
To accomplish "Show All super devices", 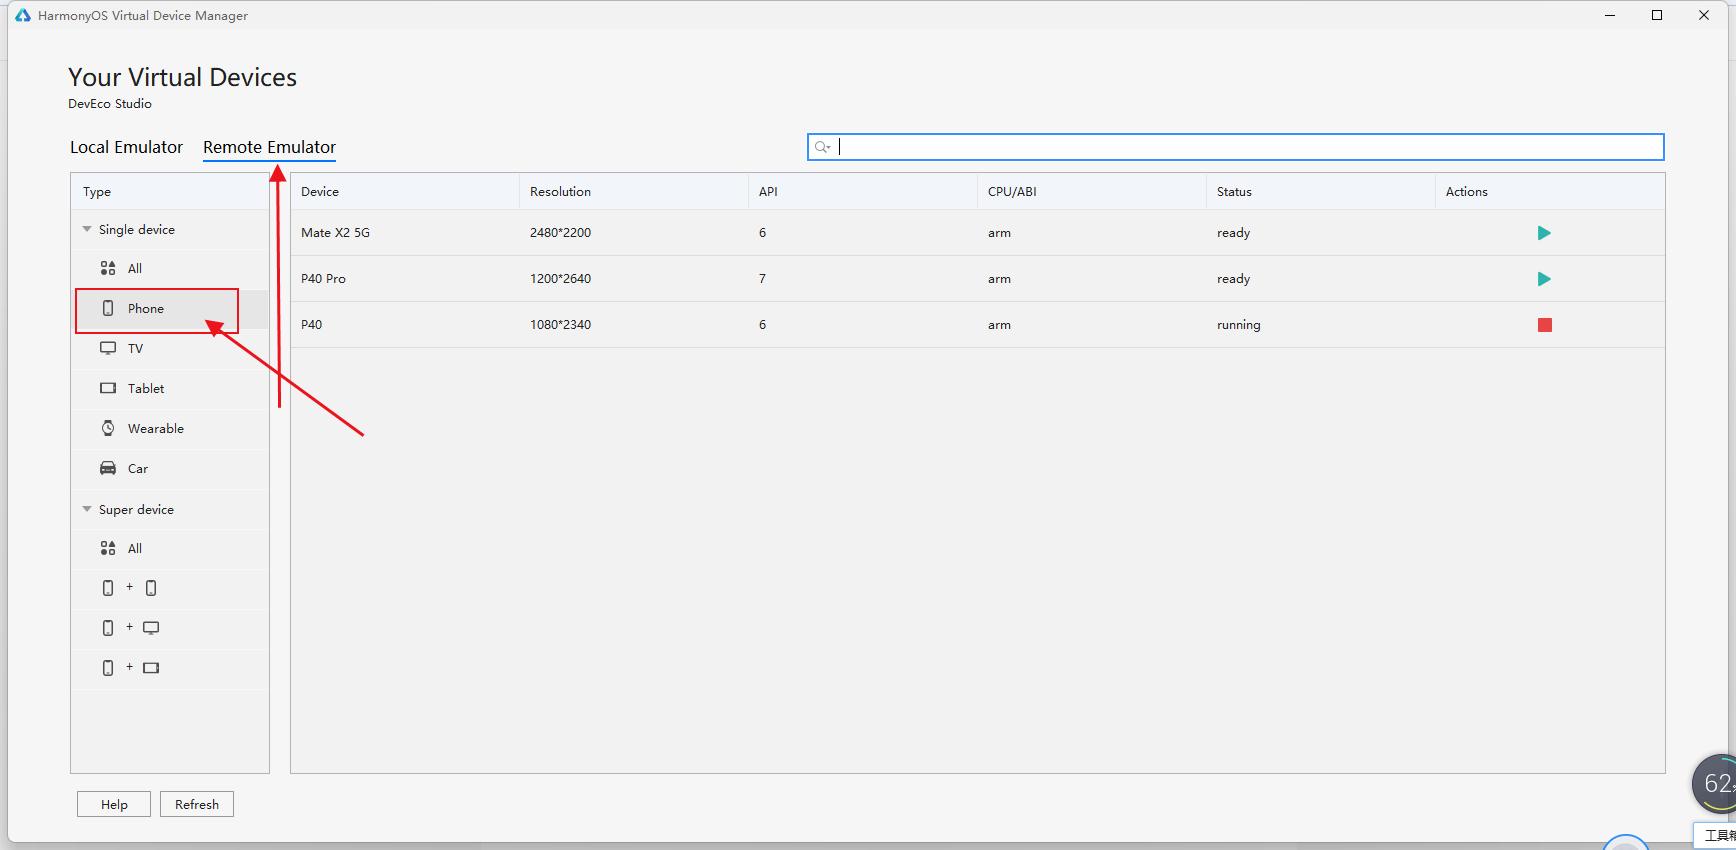I will 135,549.
